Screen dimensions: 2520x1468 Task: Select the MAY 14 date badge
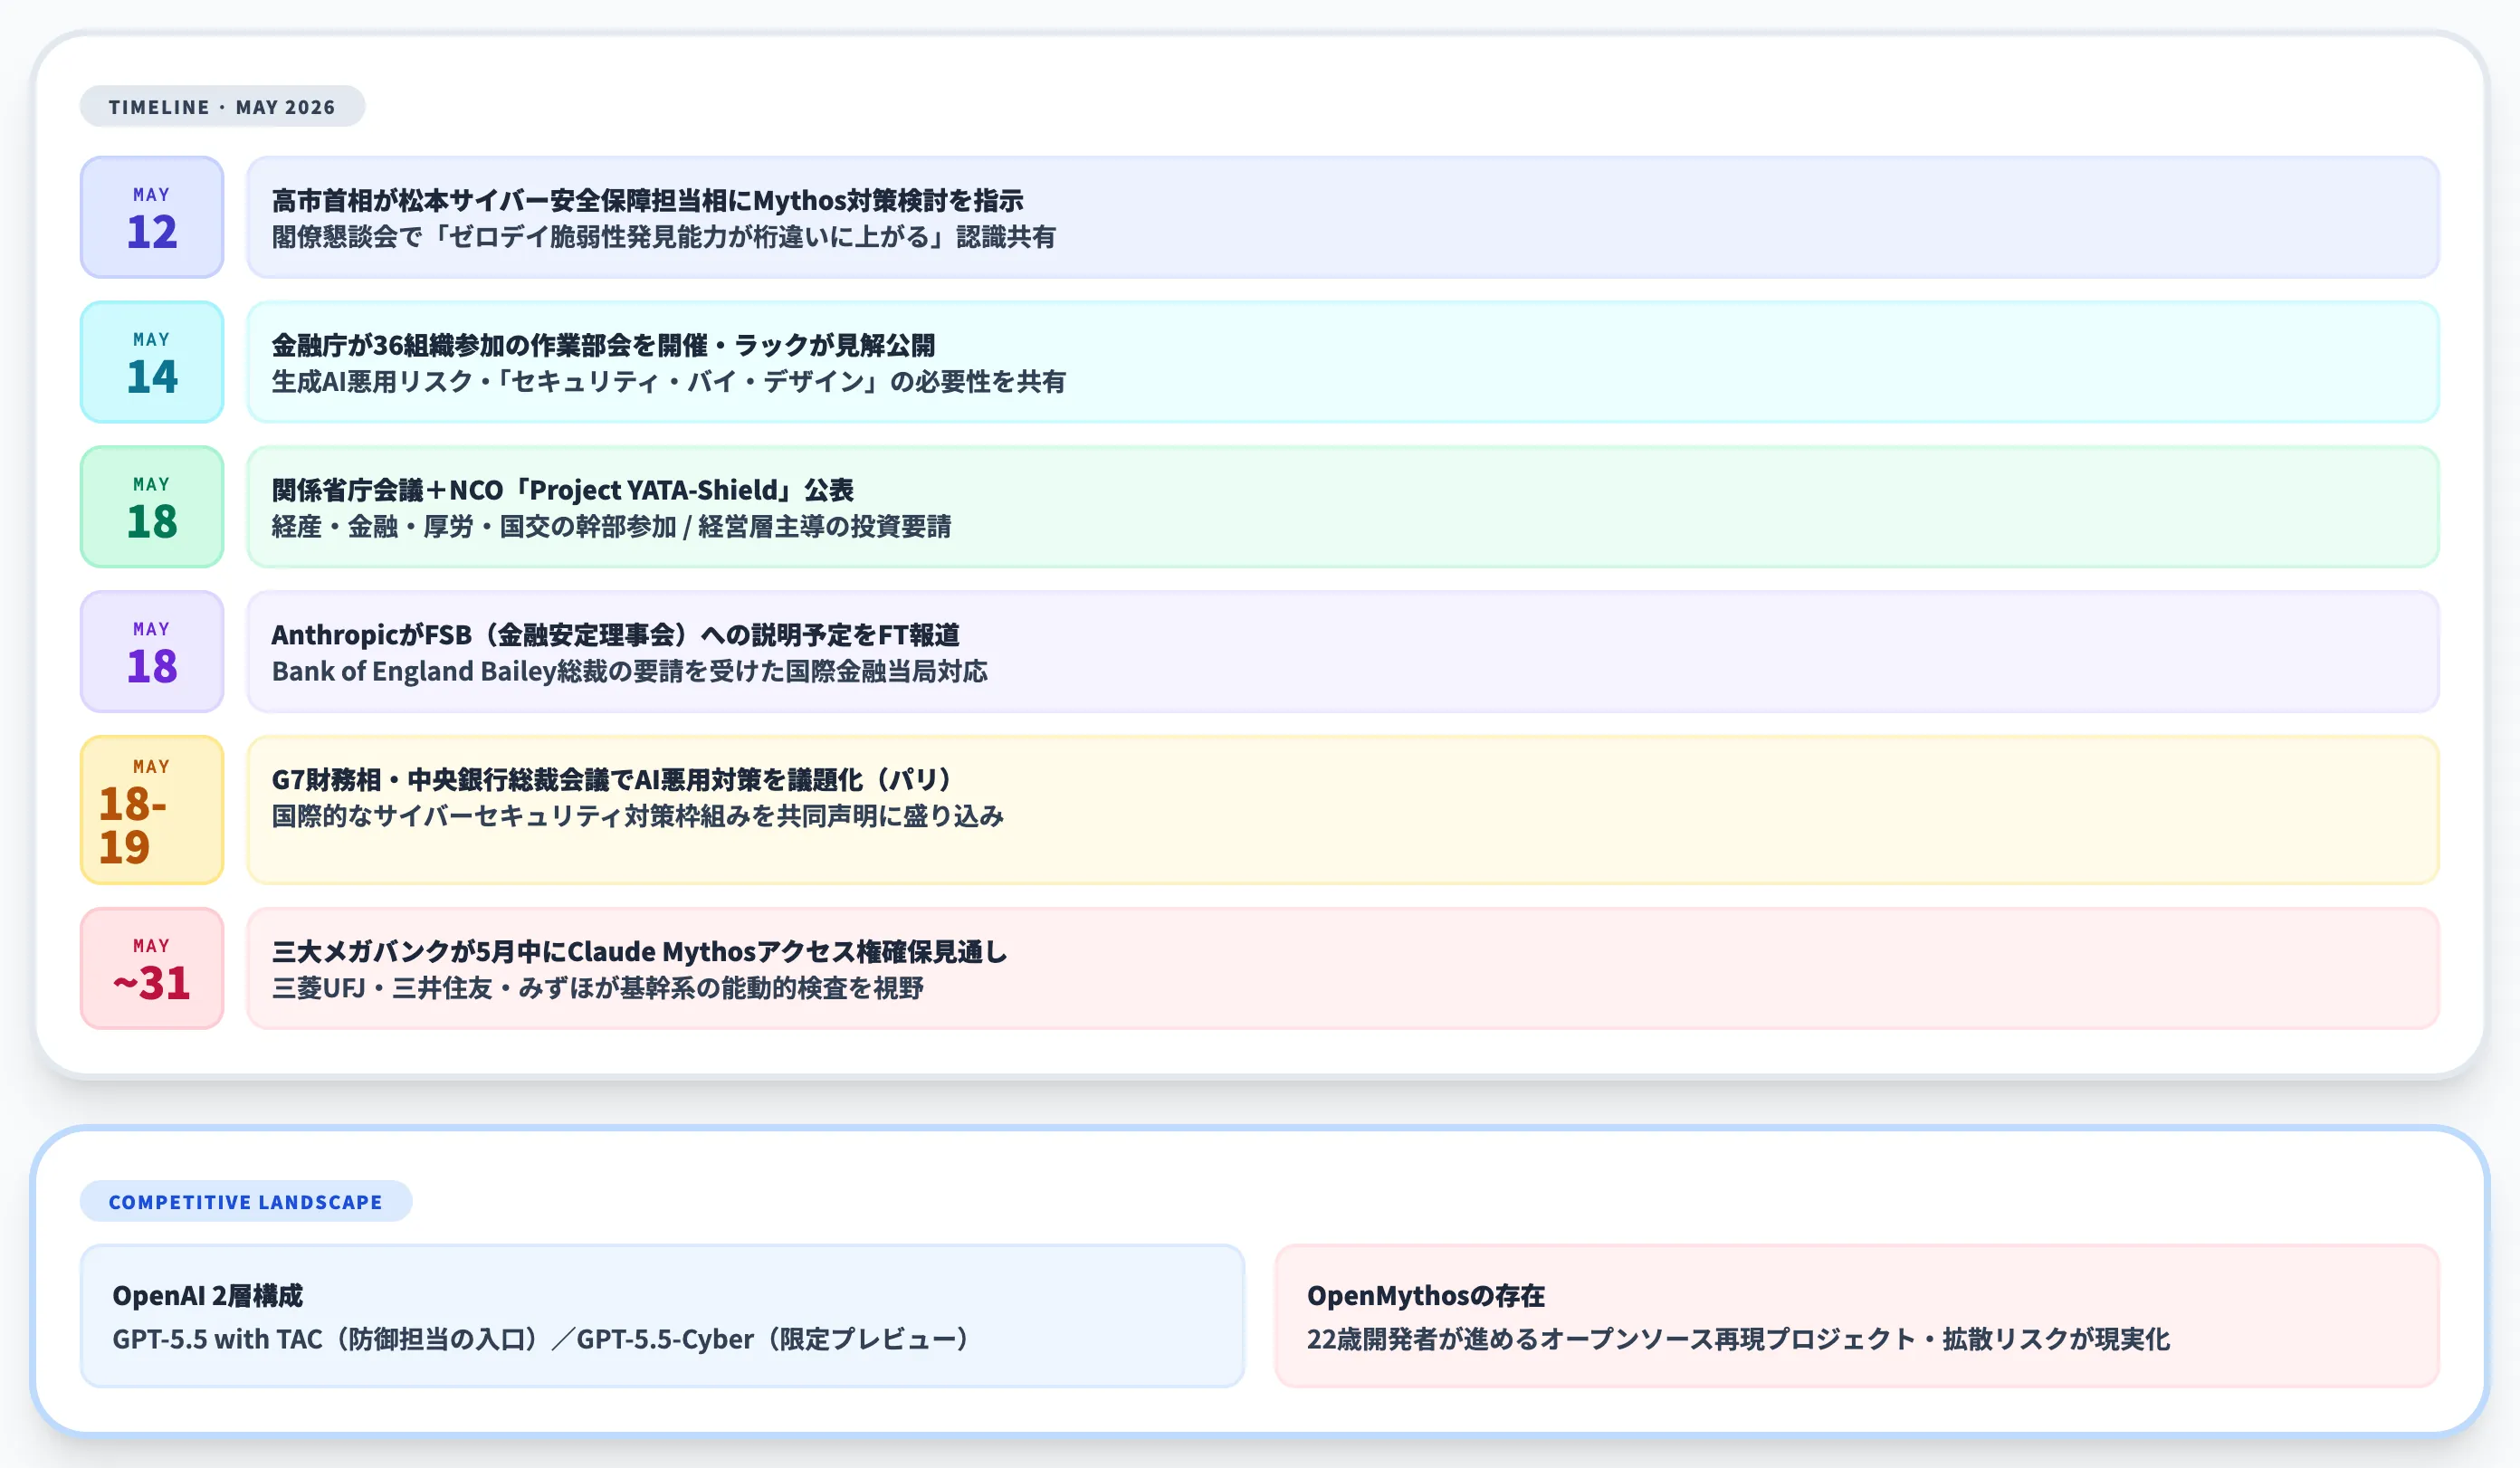(x=152, y=362)
